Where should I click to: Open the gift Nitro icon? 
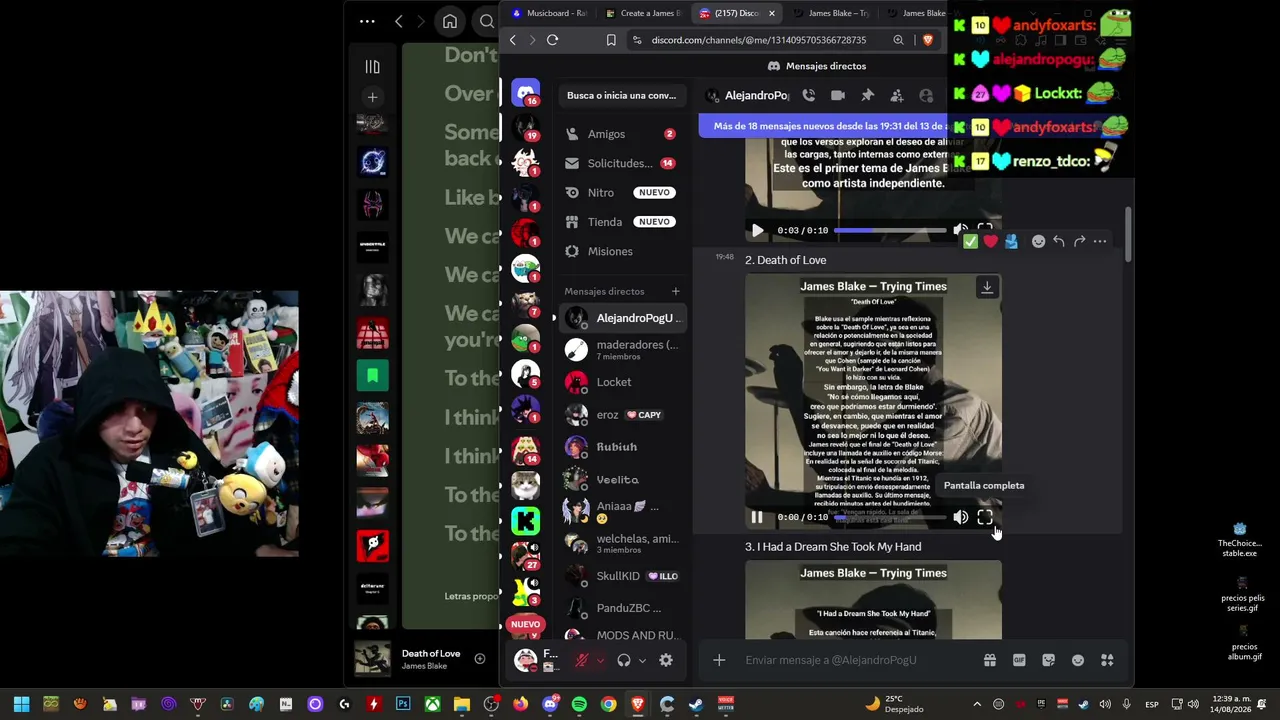coord(990,660)
